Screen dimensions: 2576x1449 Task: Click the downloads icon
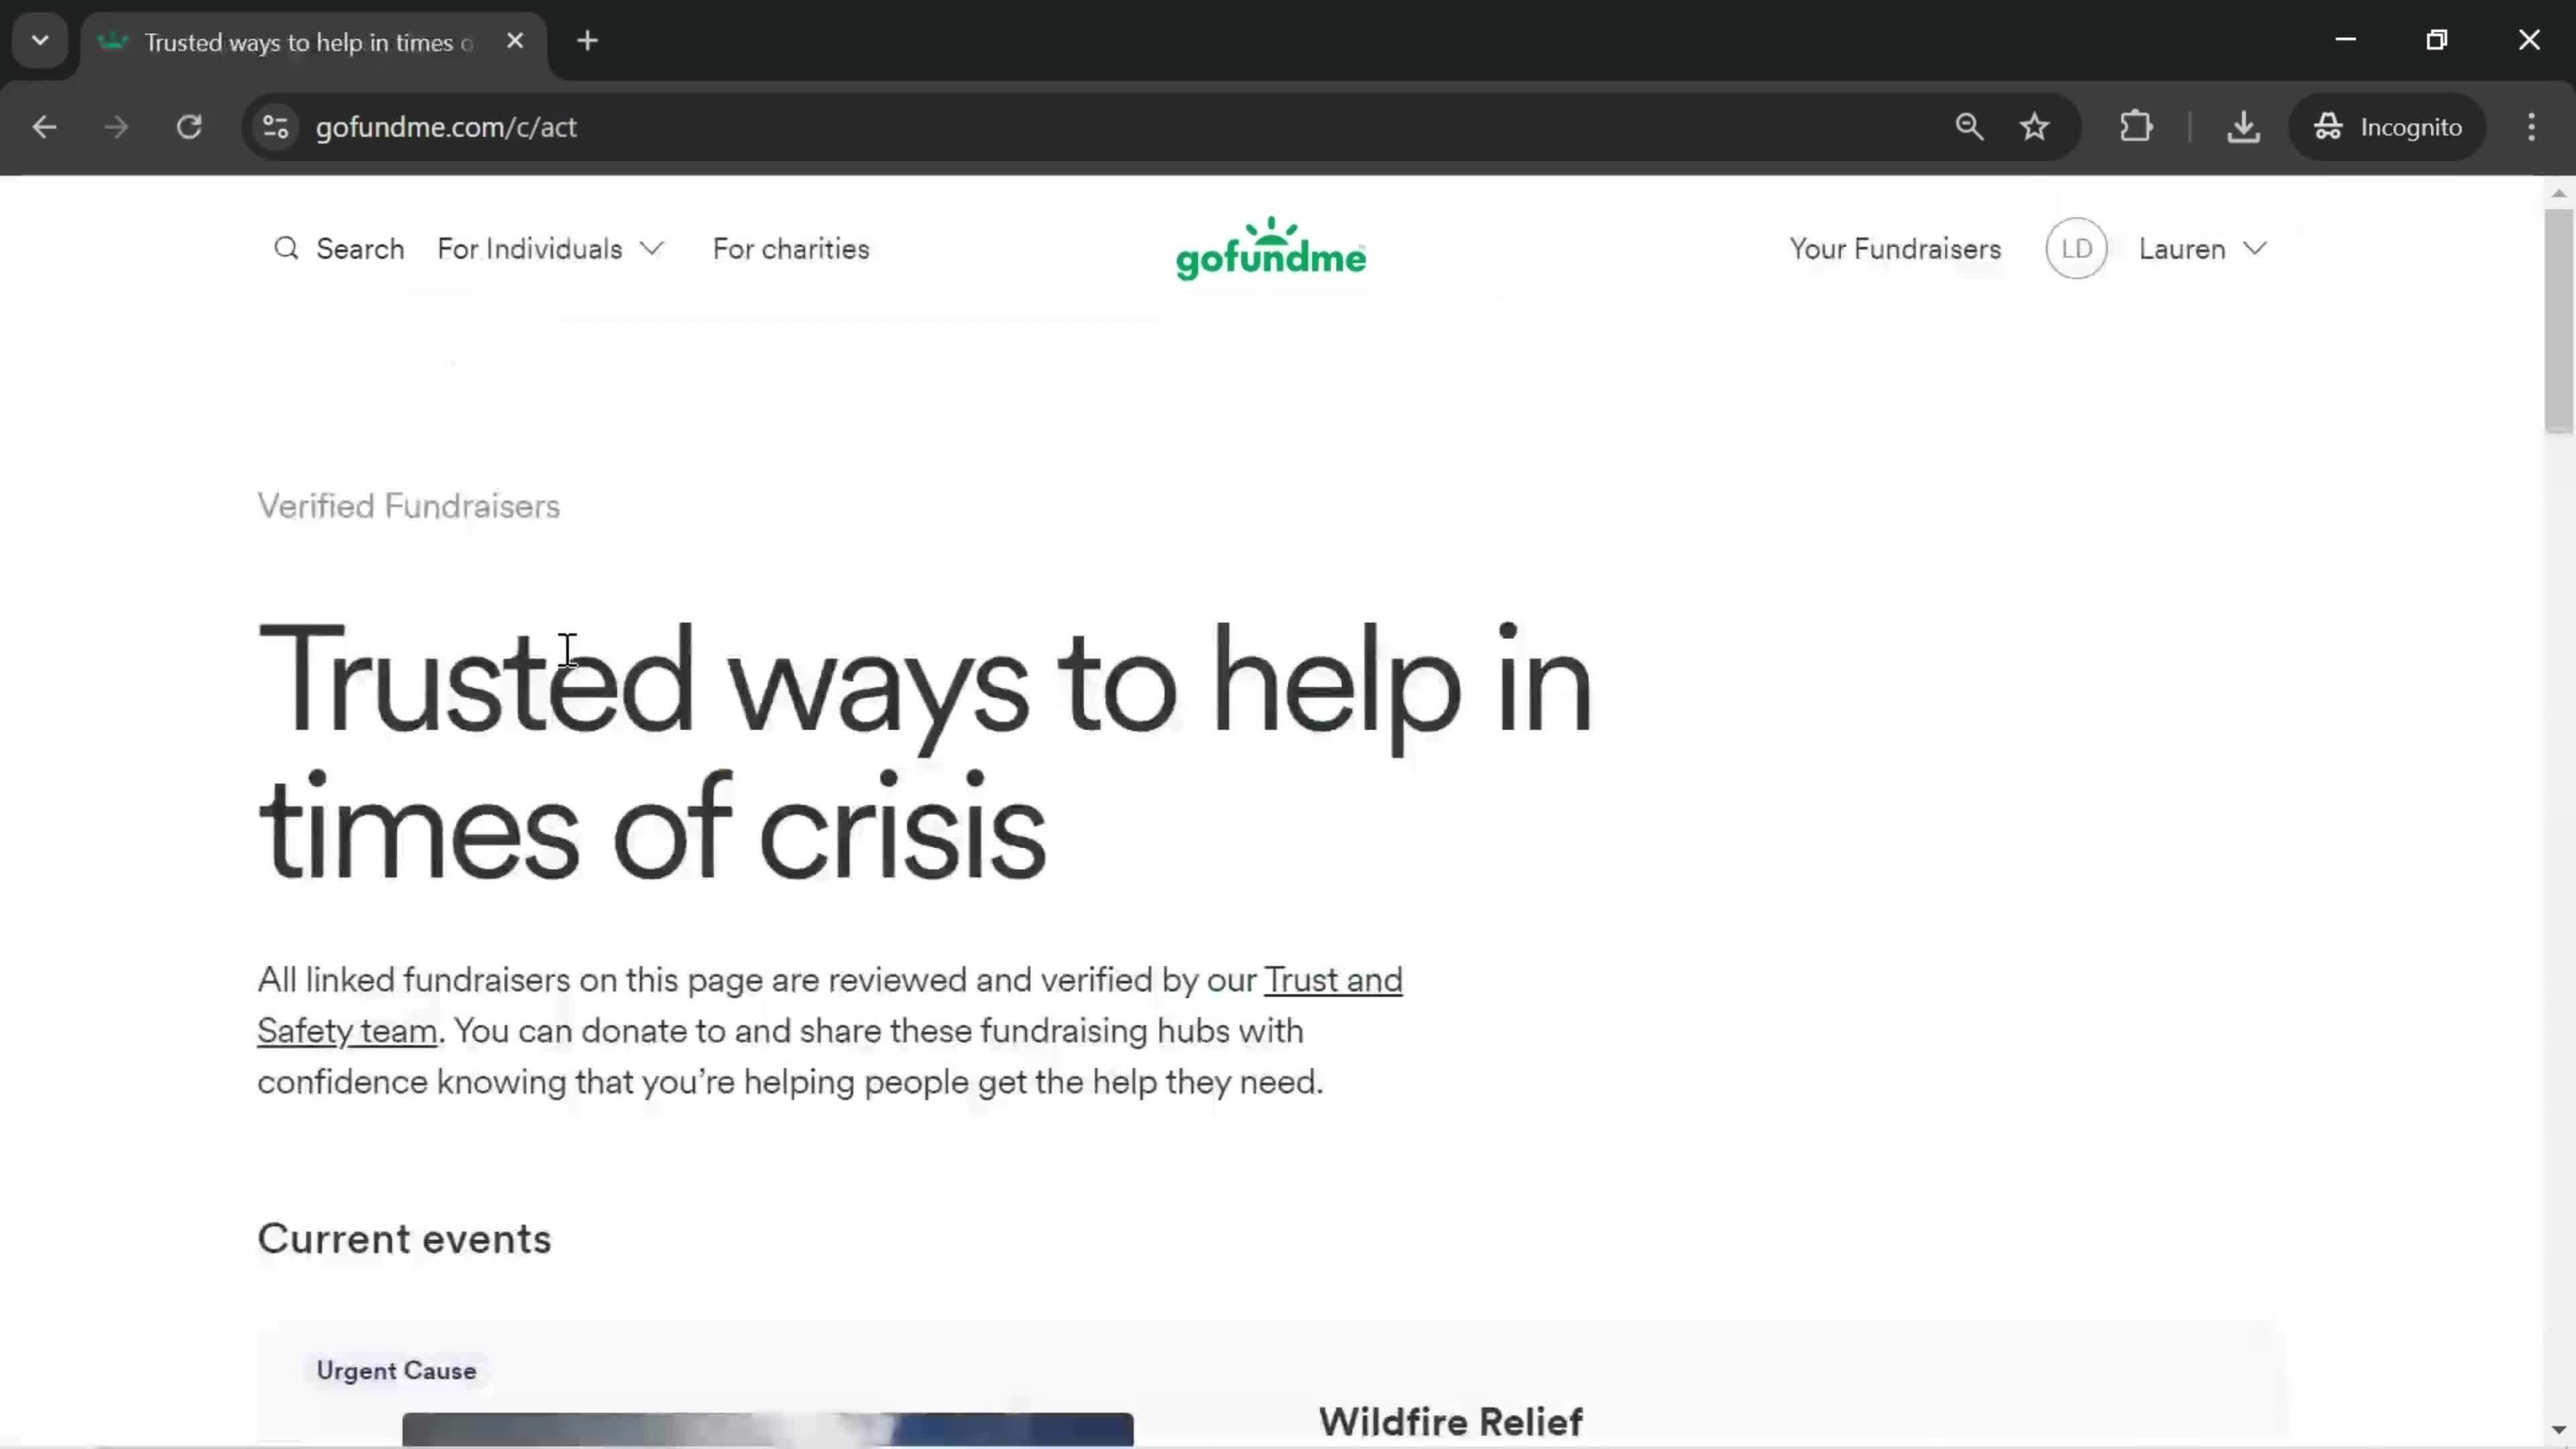click(x=2243, y=125)
